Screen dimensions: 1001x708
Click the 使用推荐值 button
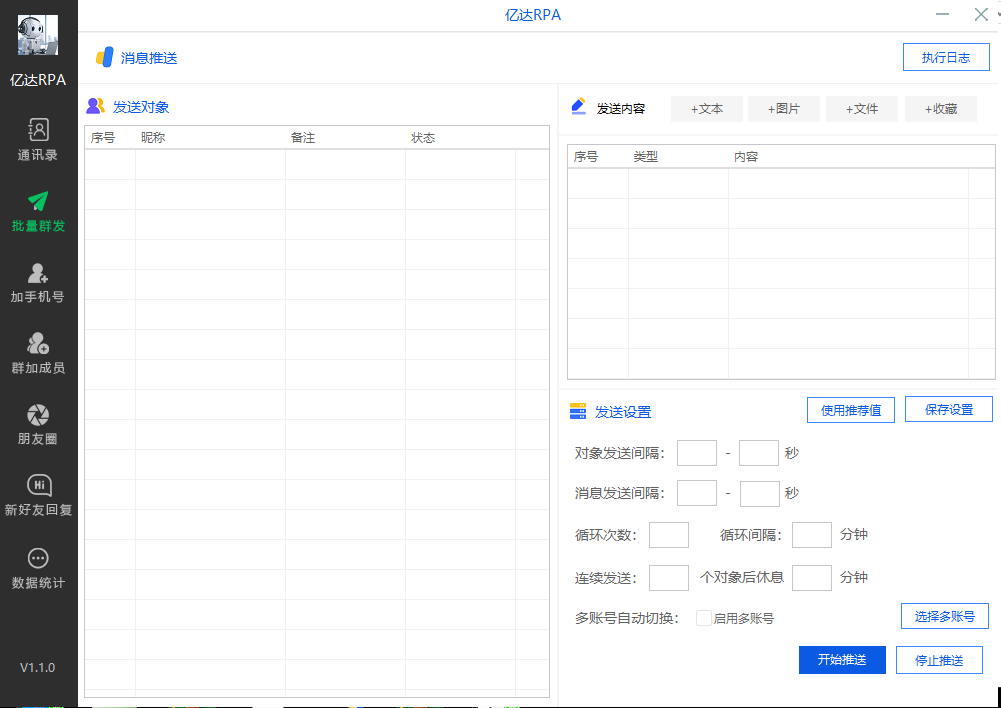pos(850,410)
